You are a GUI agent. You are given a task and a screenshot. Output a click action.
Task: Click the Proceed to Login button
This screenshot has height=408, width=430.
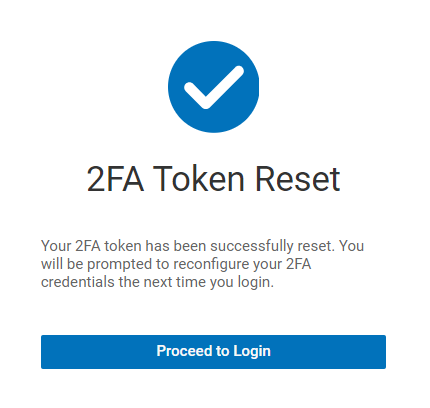(x=213, y=352)
